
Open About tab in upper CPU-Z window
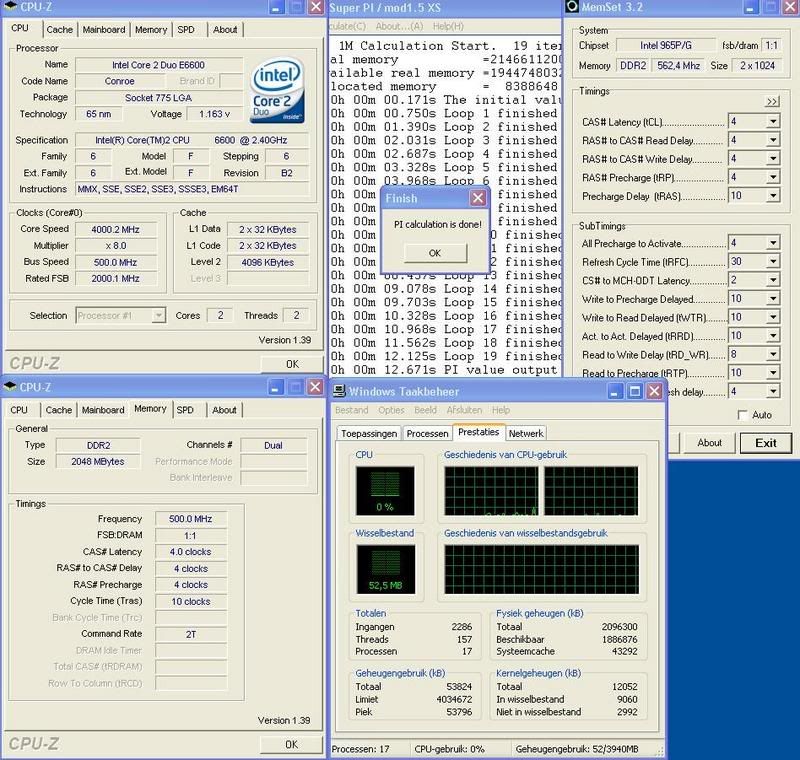[x=225, y=30]
